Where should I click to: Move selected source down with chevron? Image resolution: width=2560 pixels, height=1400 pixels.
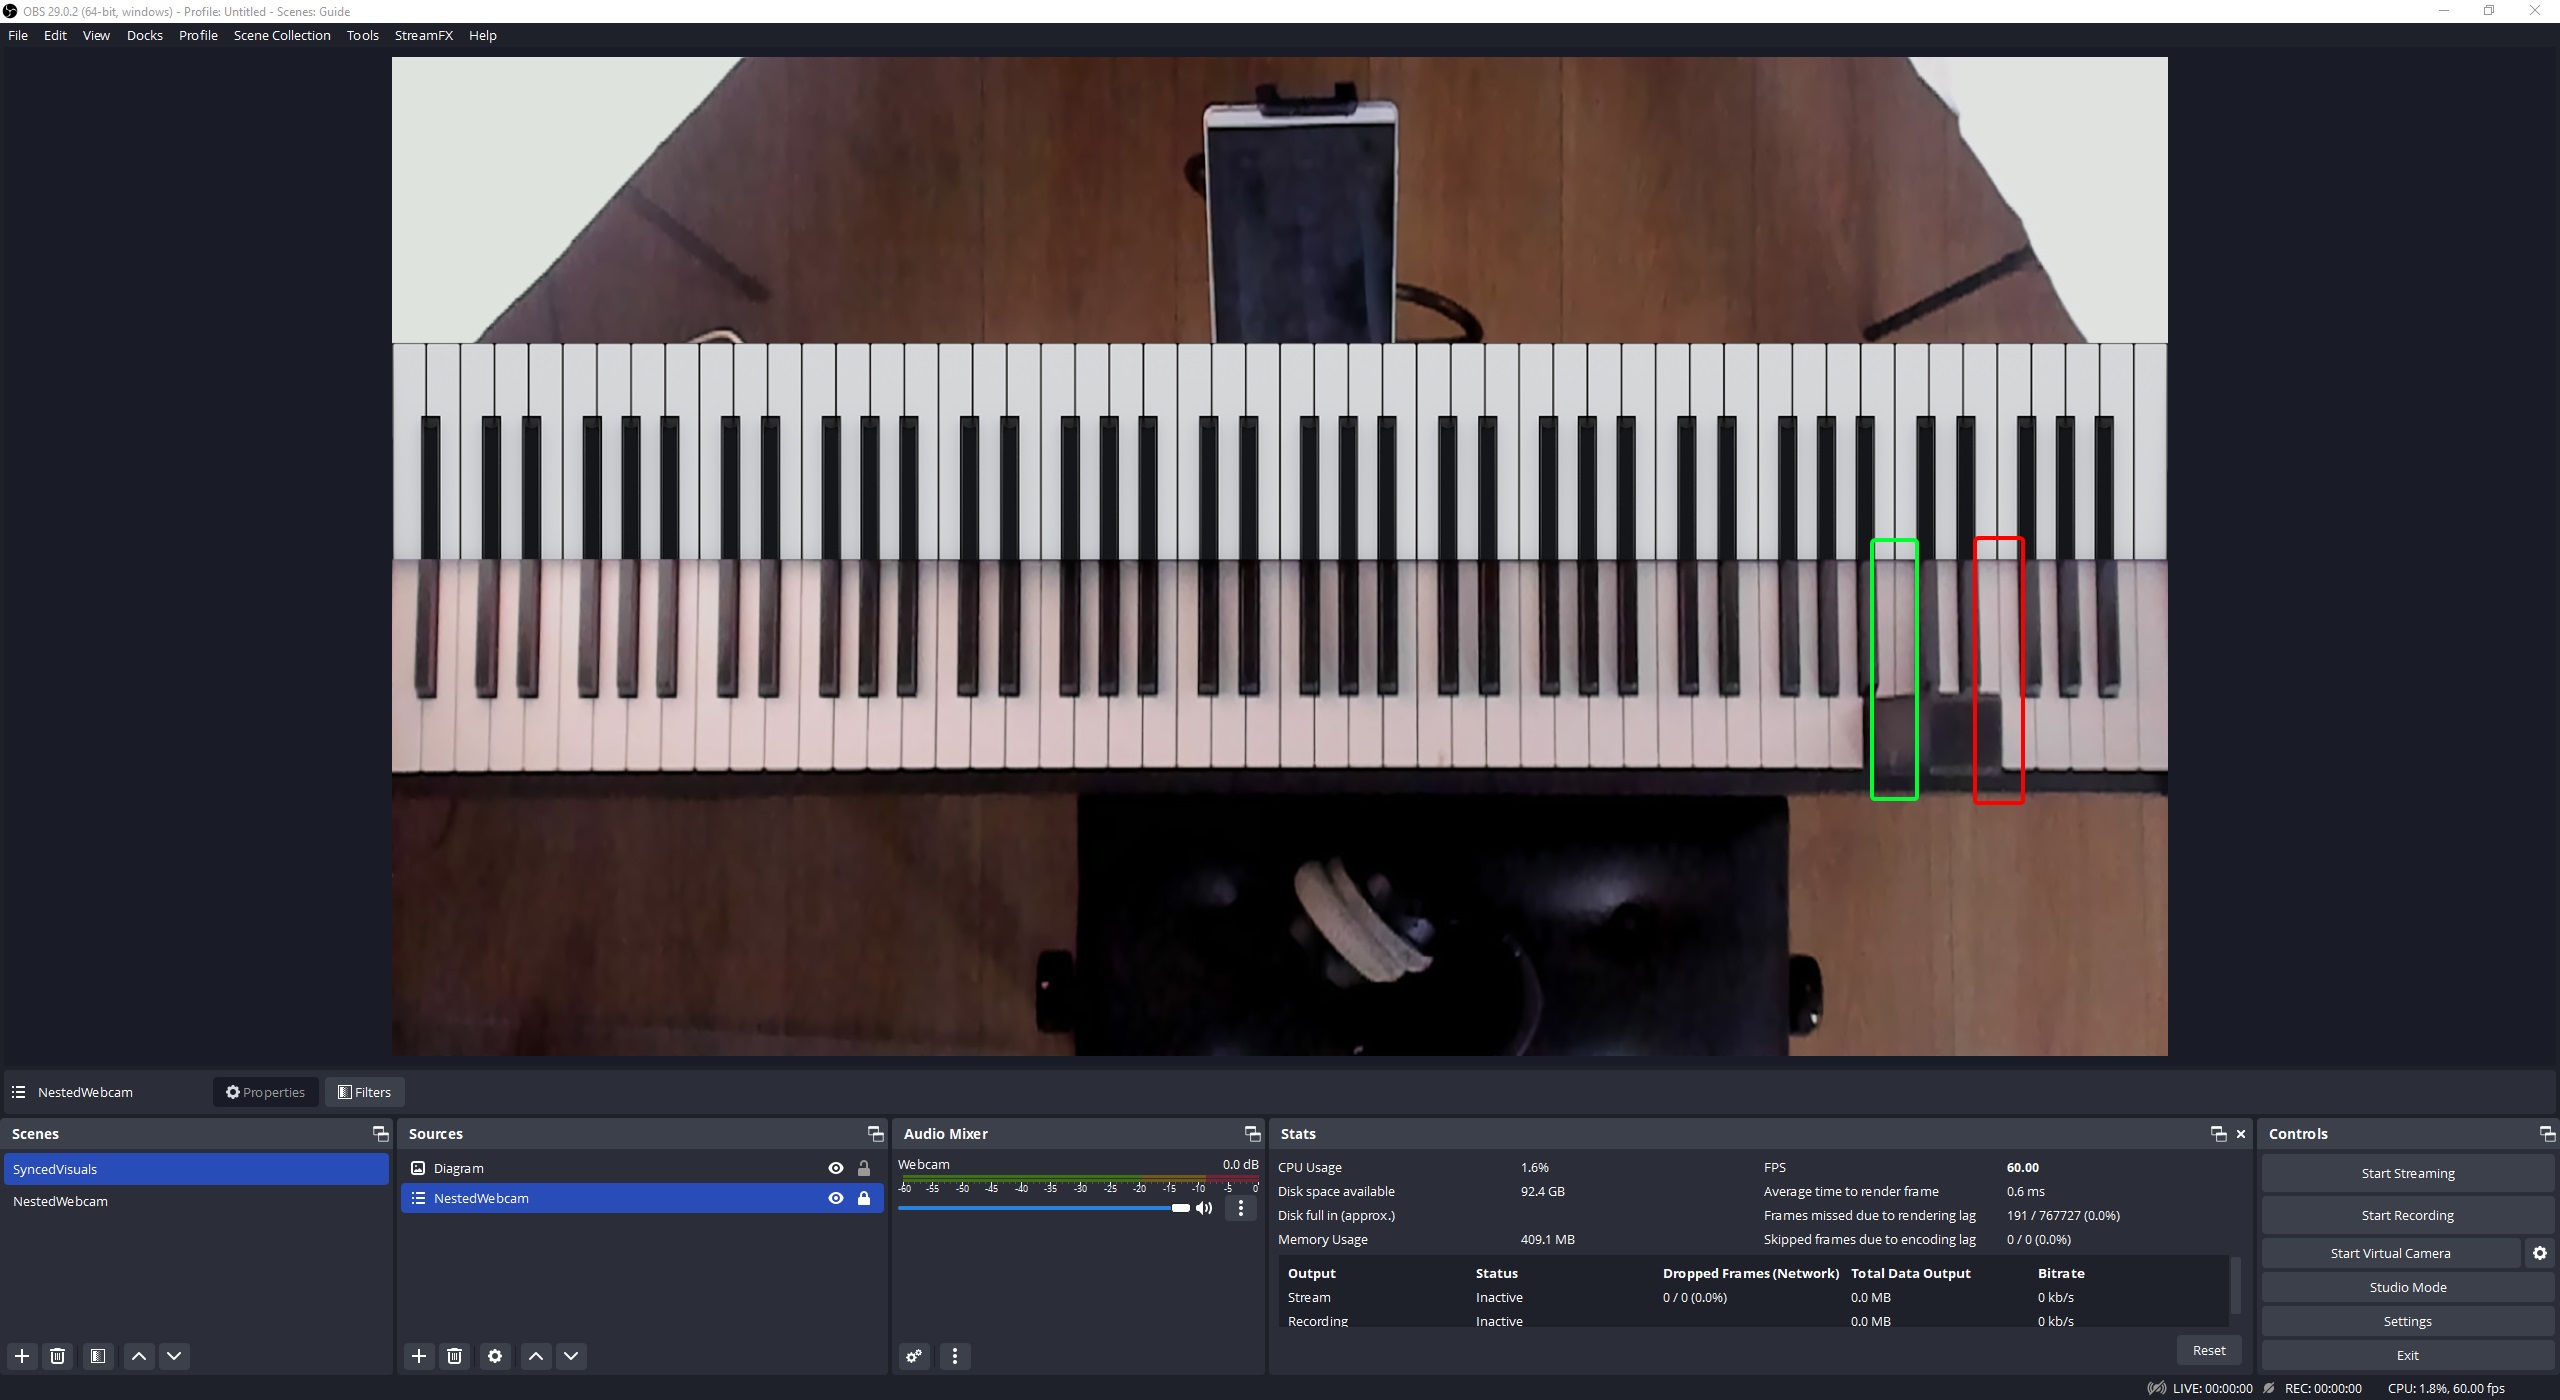coord(571,1356)
